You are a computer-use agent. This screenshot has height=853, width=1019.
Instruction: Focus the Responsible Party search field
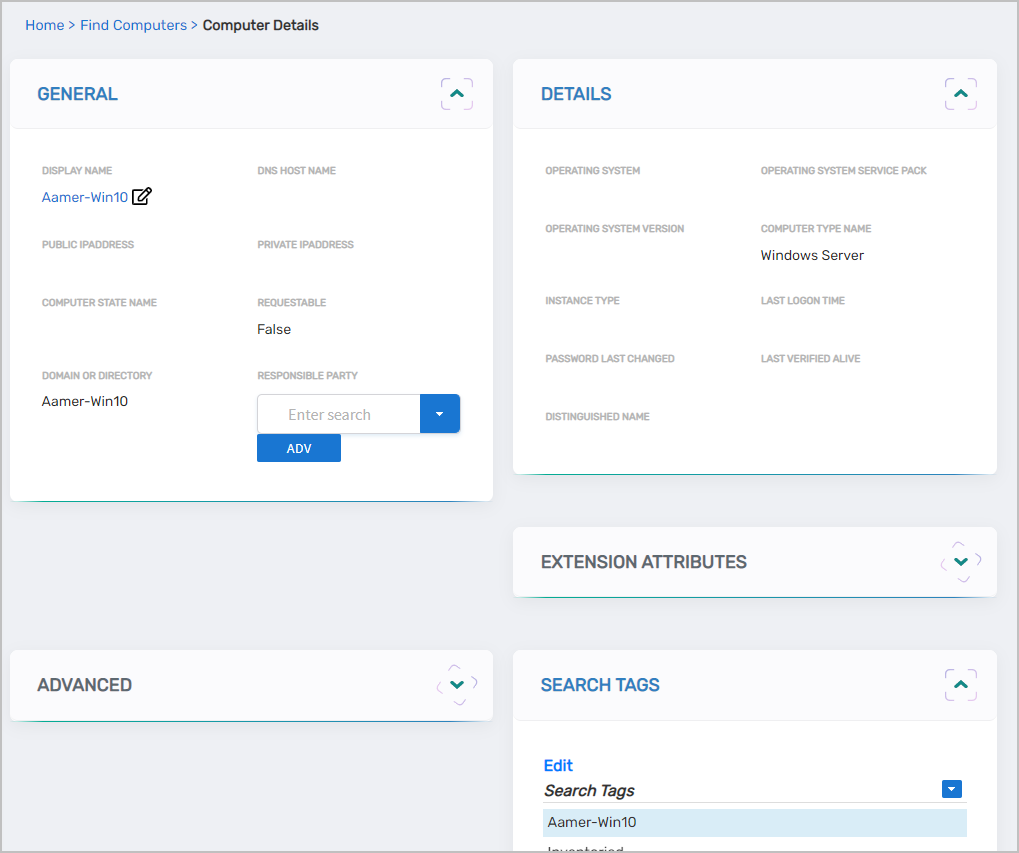point(338,414)
